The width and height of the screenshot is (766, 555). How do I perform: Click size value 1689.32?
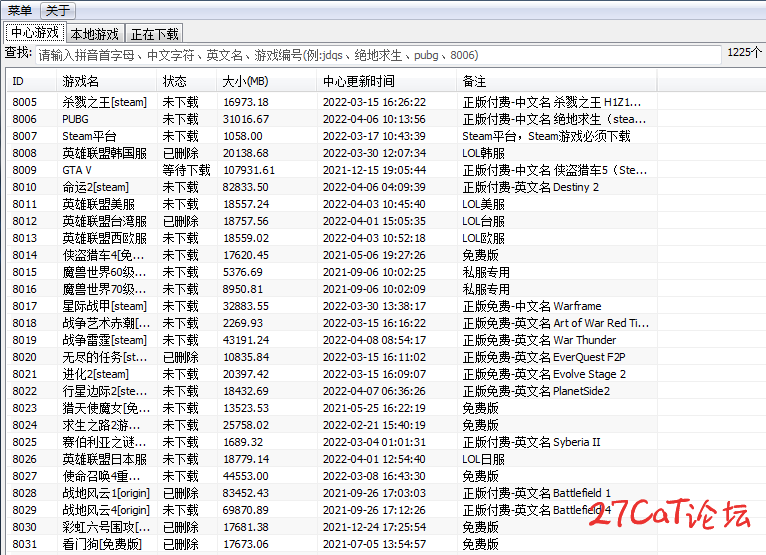click(x=243, y=442)
